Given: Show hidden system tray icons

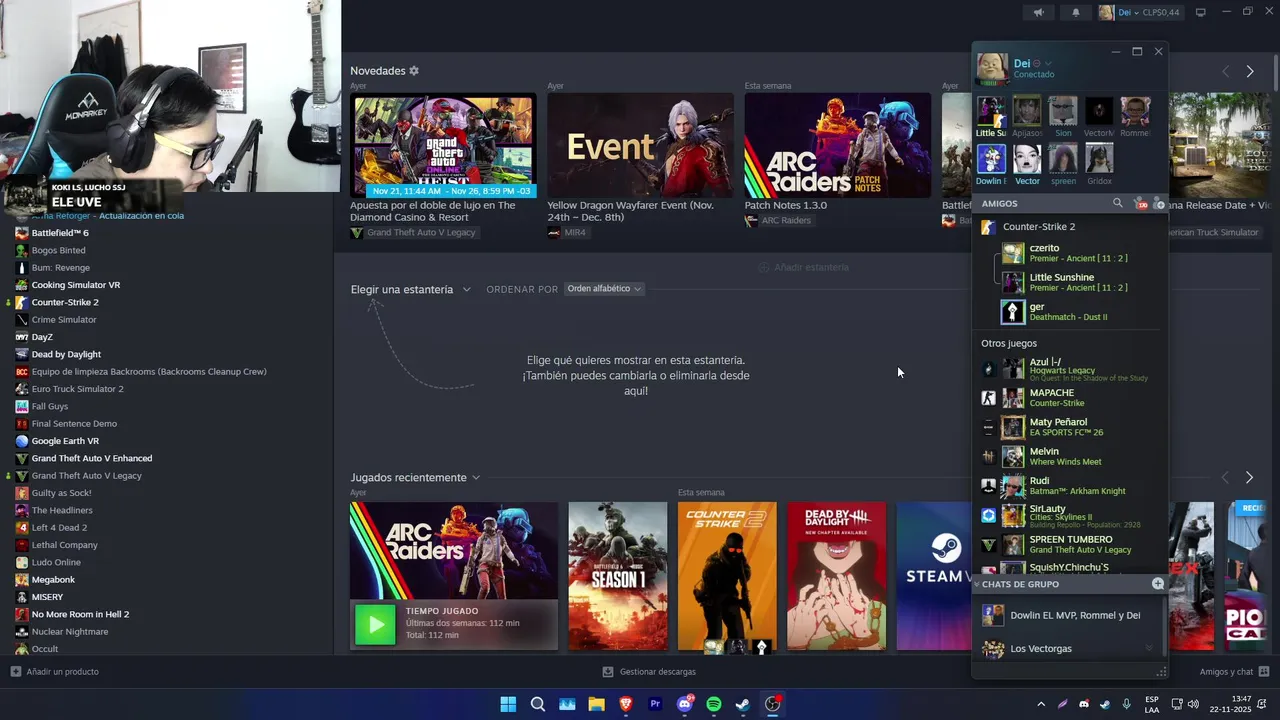Looking at the screenshot, I should pos(1041,704).
